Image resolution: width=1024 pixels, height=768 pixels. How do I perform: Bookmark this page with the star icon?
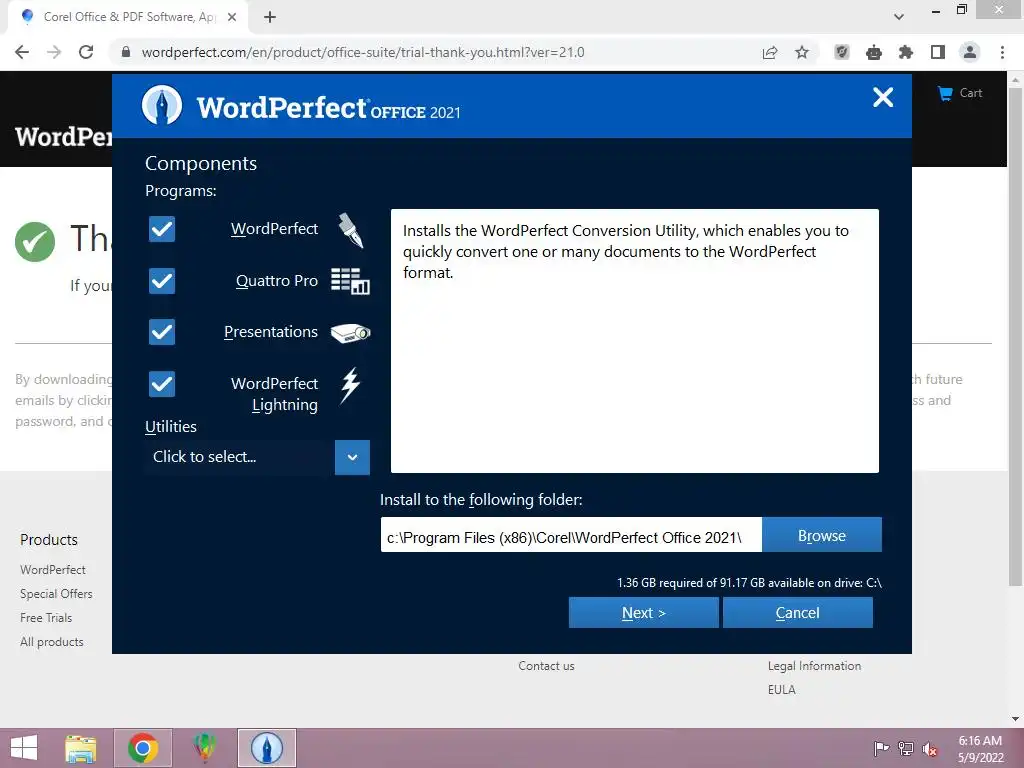802,52
